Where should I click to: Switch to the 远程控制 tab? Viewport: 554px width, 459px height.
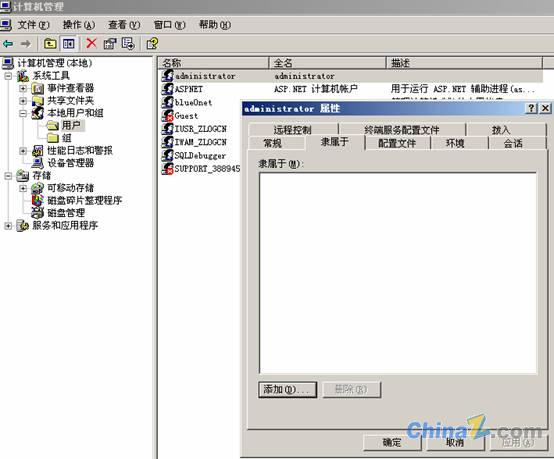pos(293,130)
